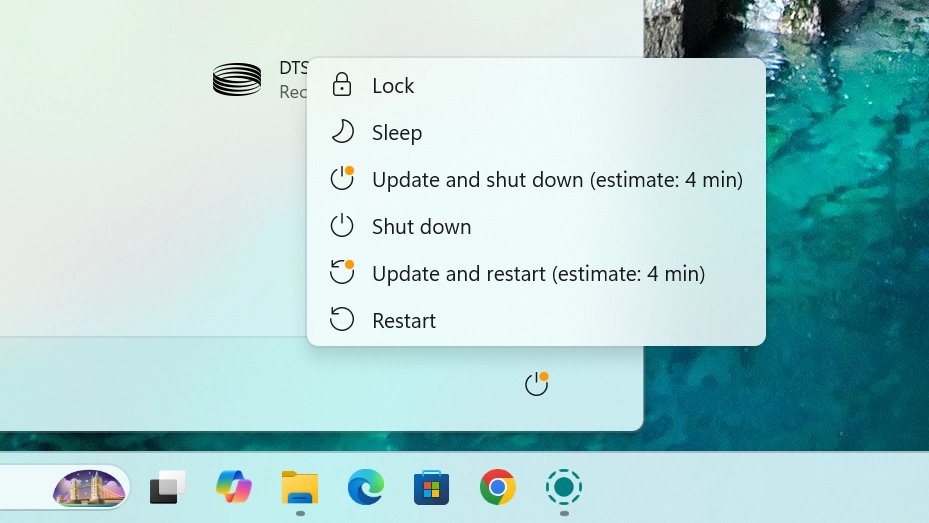The width and height of the screenshot is (929, 523).
Task: Choose Shut down without updating
Action: pos(421,227)
